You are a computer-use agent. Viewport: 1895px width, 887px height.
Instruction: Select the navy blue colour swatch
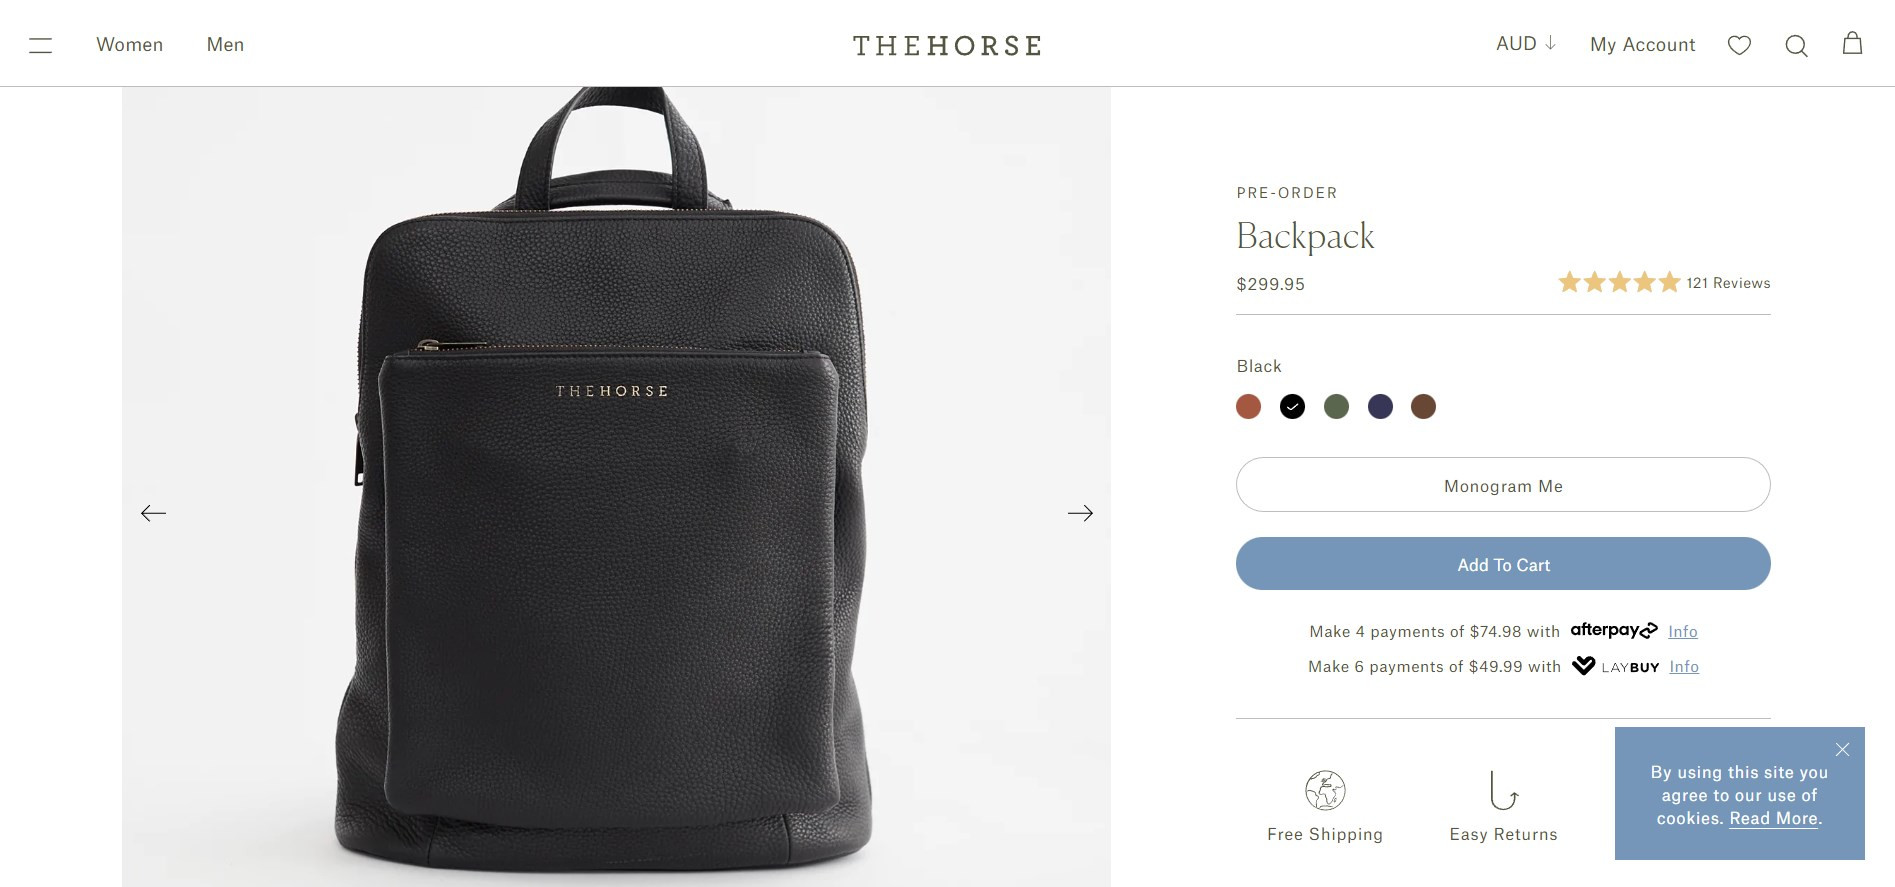coord(1380,407)
